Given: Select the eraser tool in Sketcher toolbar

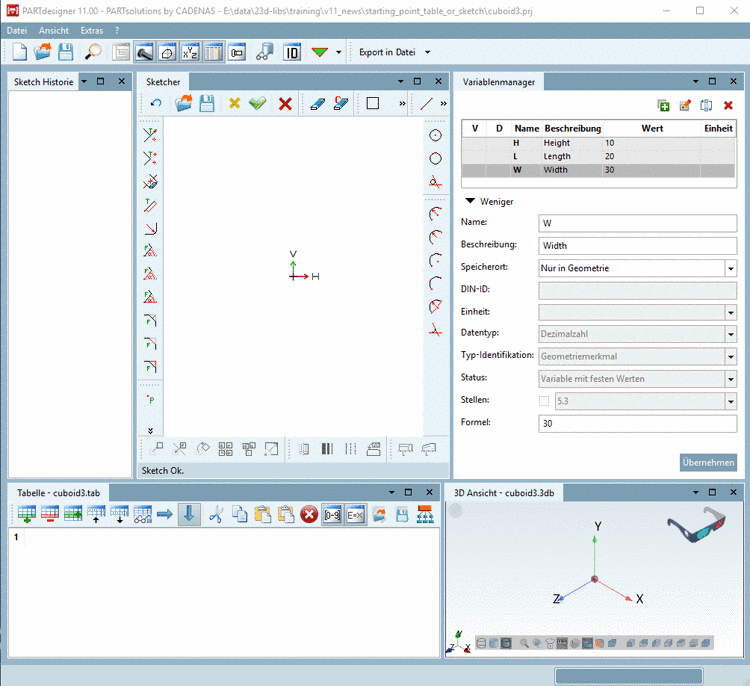Looking at the screenshot, I should tap(317, 104).
